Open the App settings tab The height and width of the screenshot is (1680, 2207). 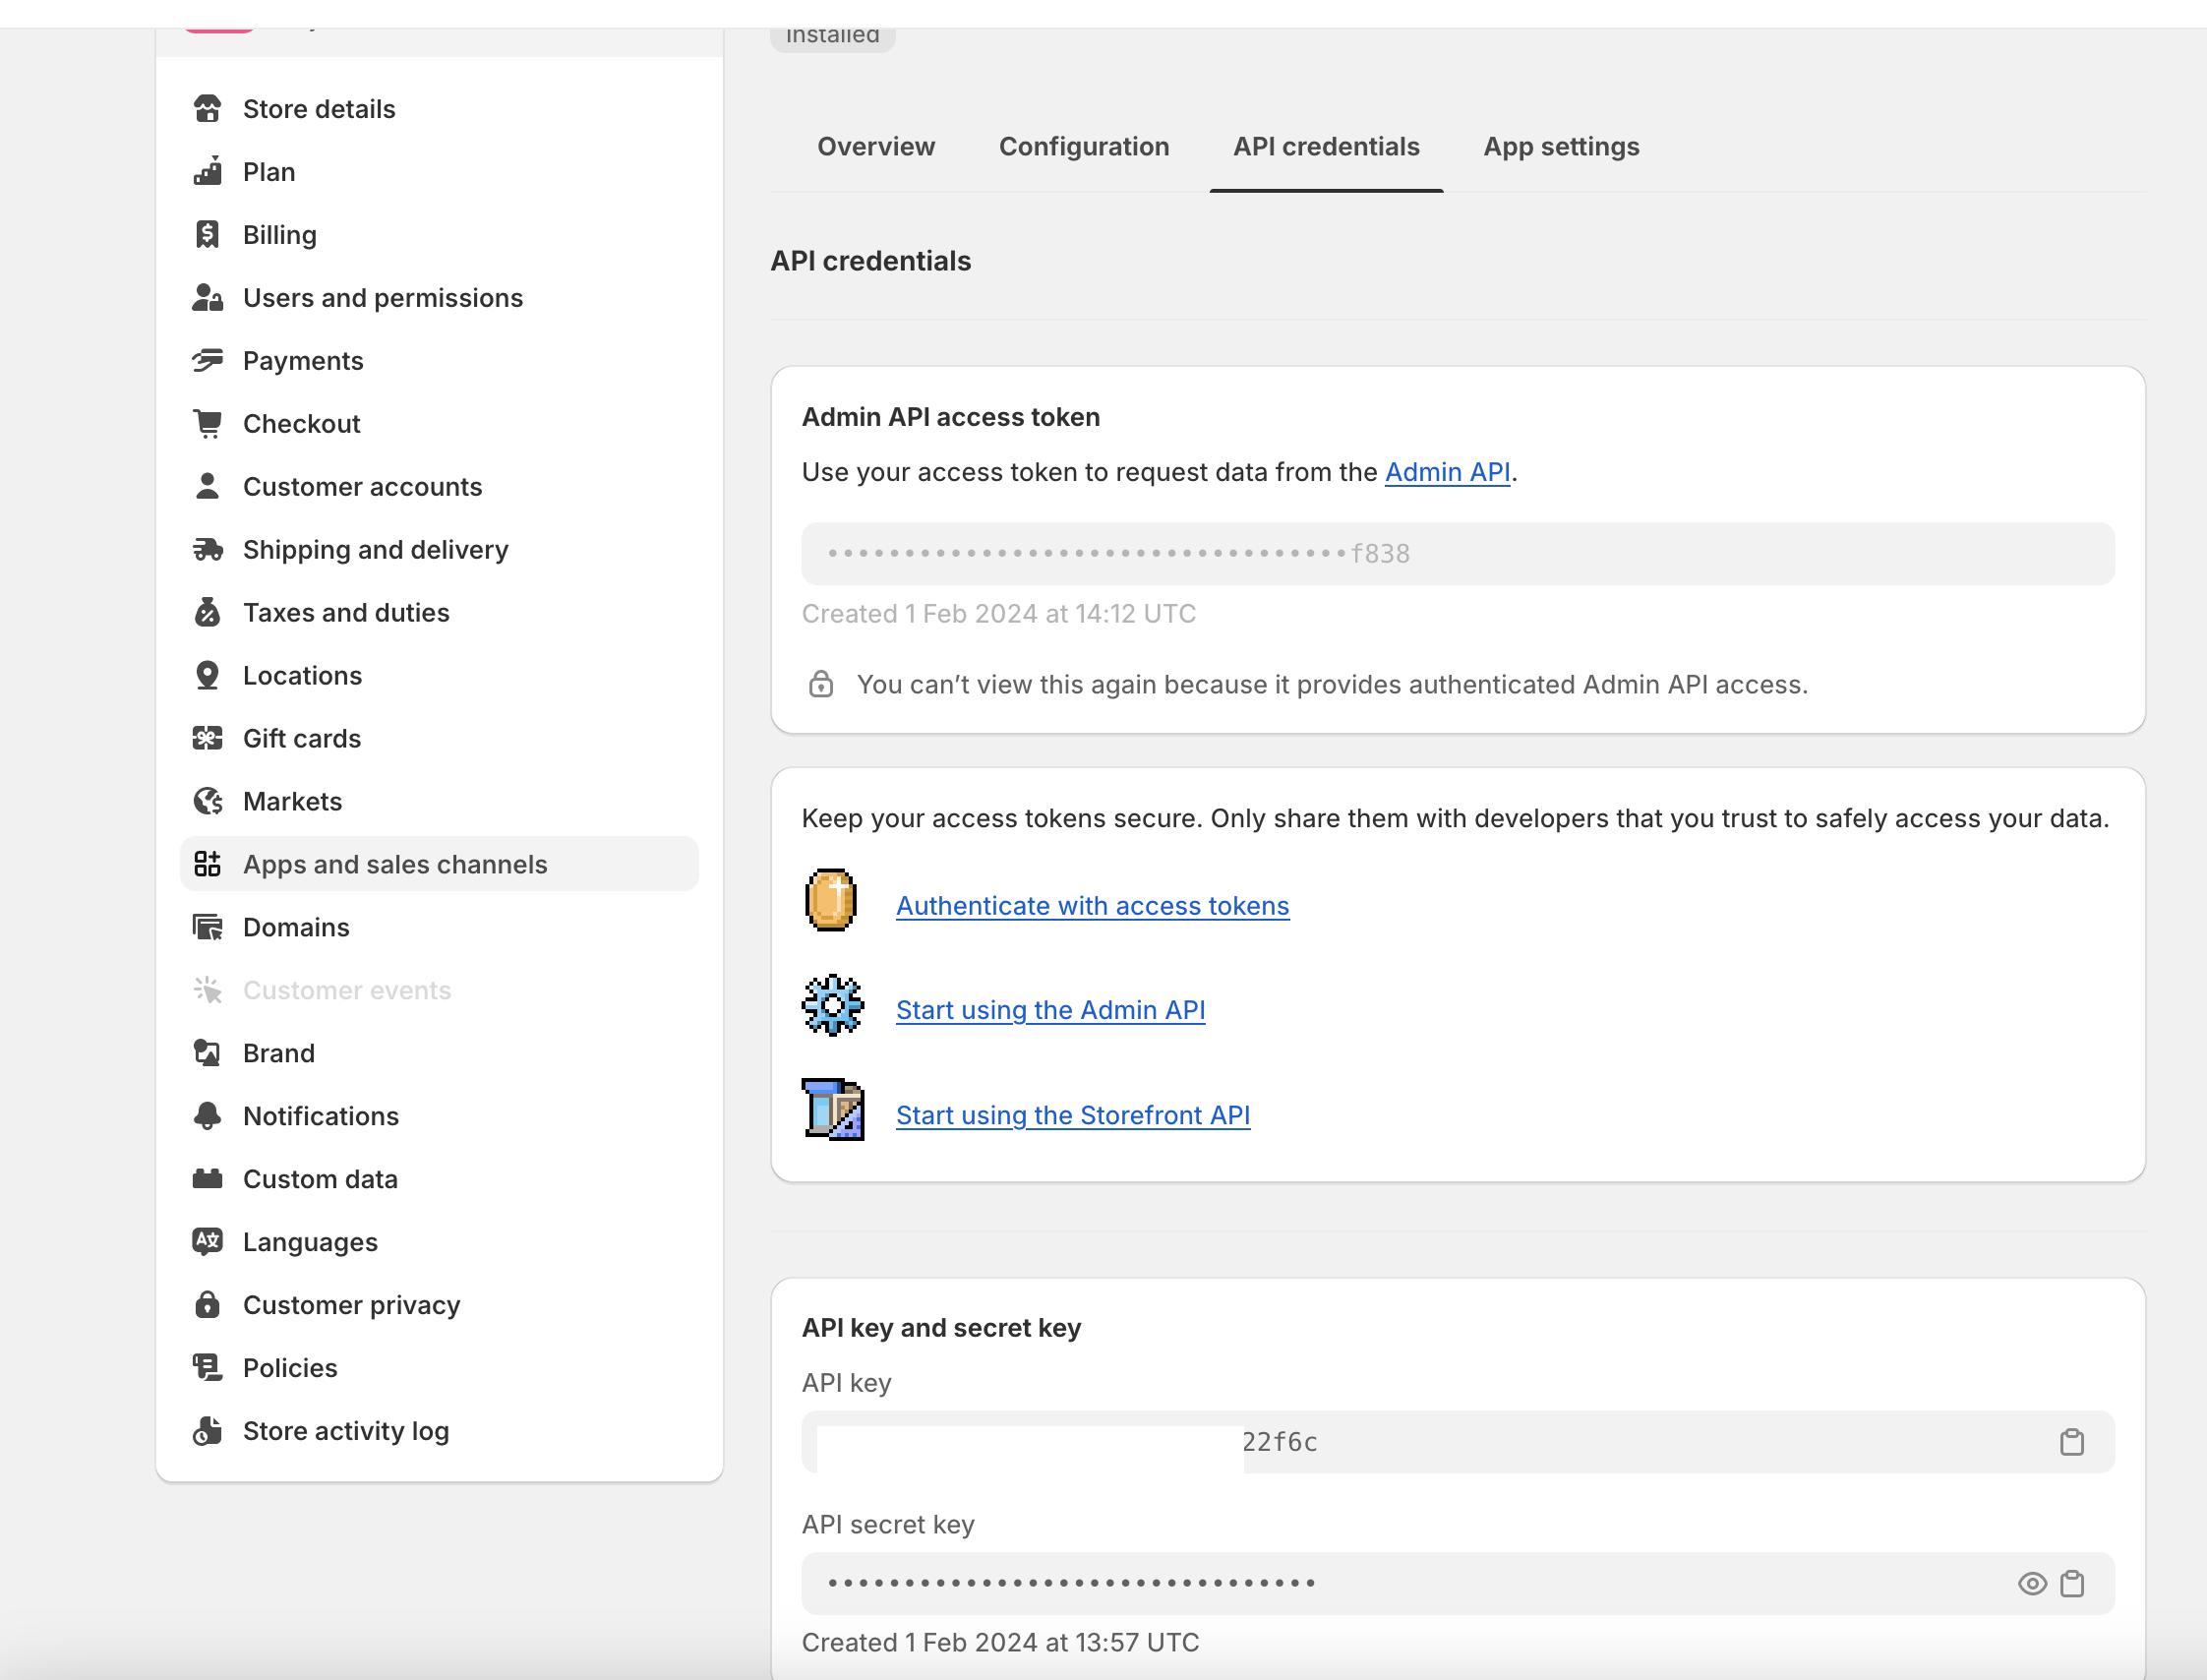coord(1560,147)
